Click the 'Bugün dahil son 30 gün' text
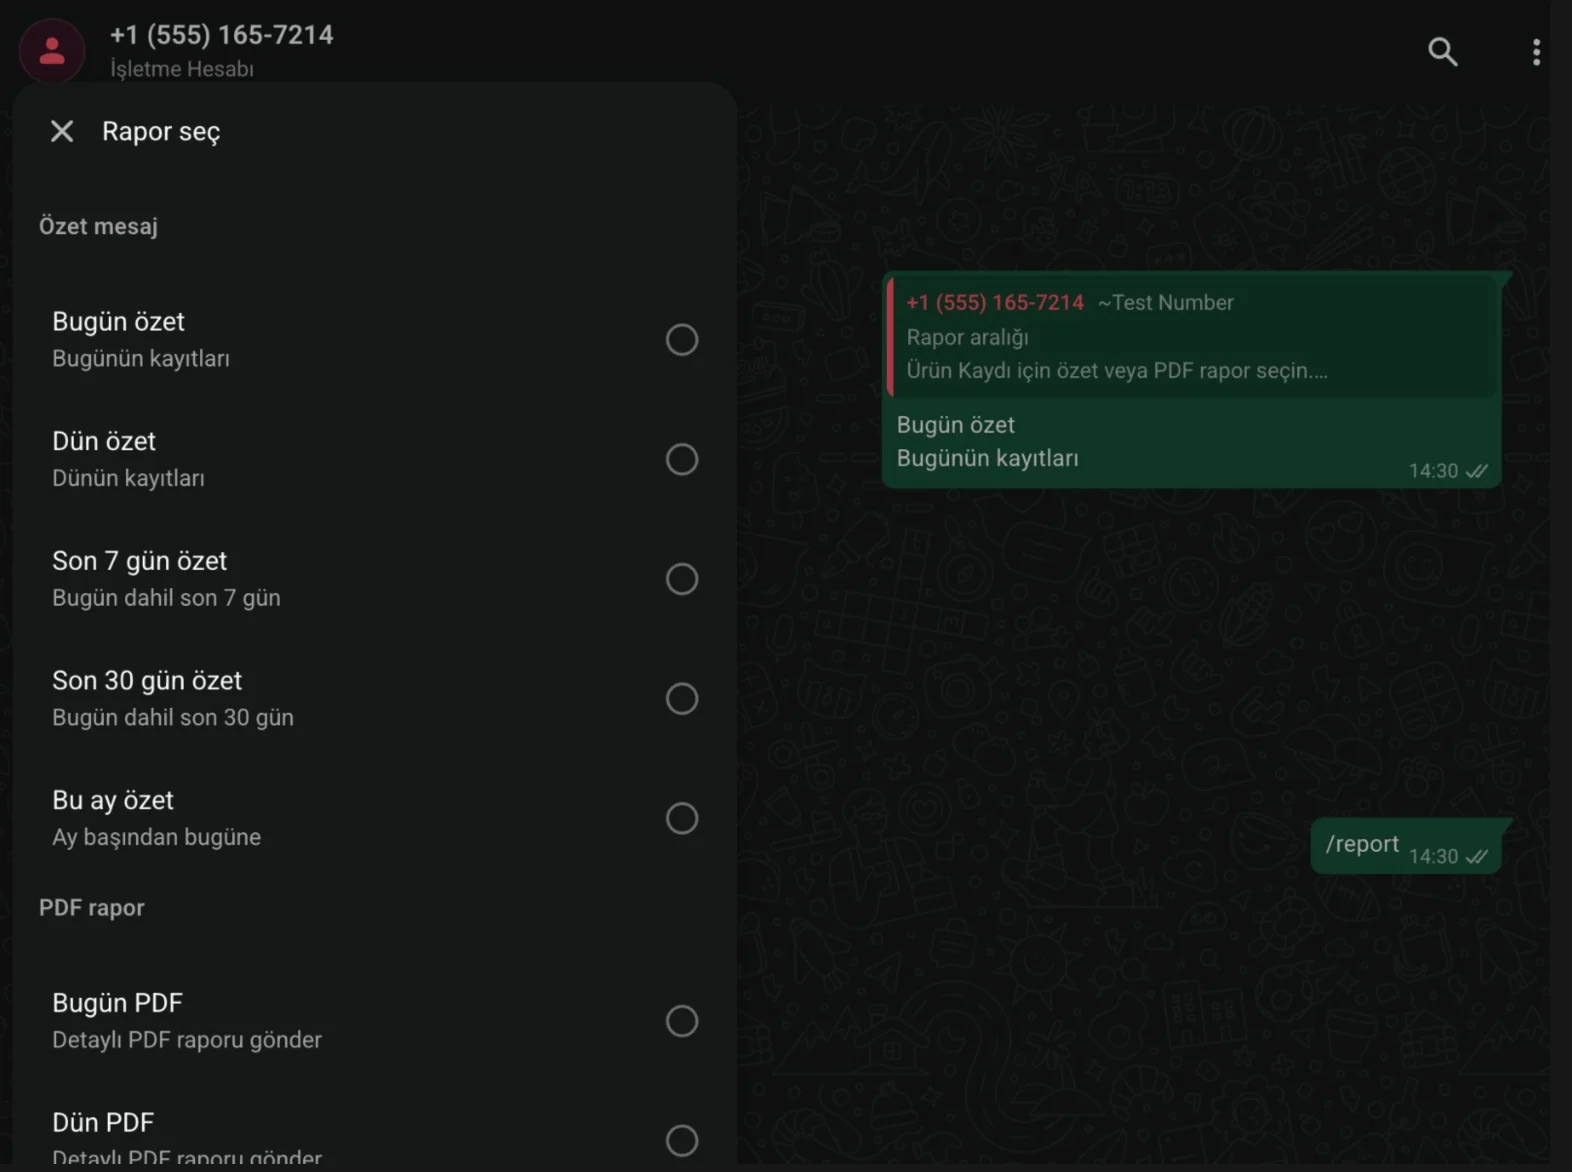 click(x=173, y=718)
